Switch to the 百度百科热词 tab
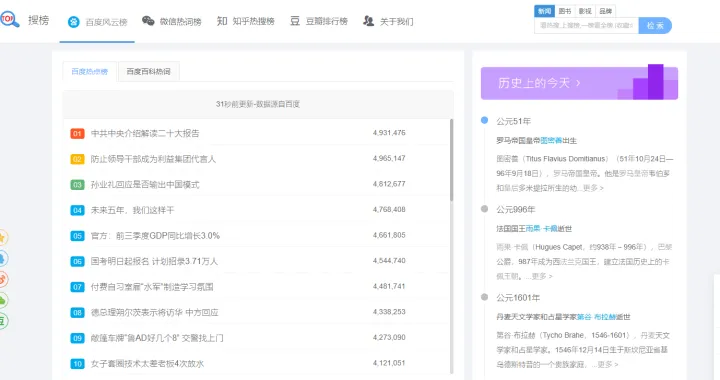 tap(148, 72)
